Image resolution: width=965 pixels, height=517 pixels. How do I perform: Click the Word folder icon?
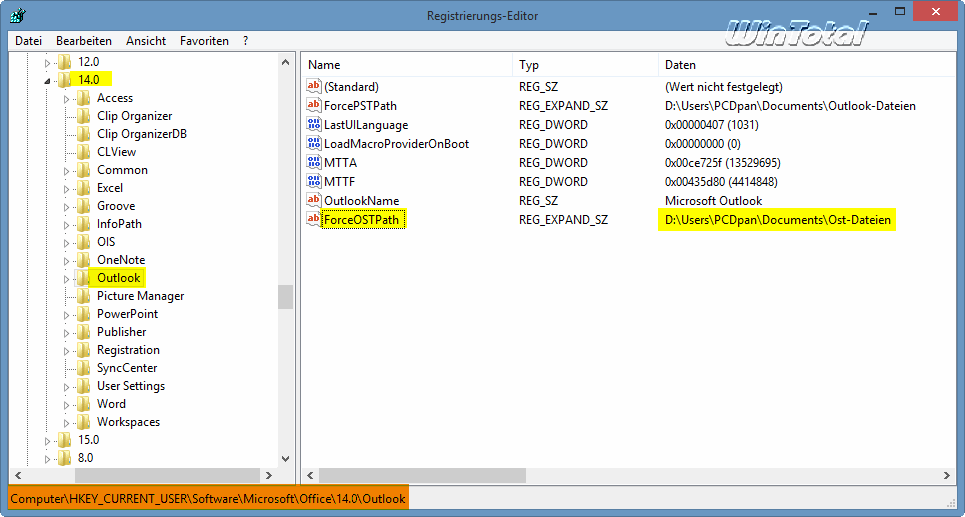[x=84, y=404]
